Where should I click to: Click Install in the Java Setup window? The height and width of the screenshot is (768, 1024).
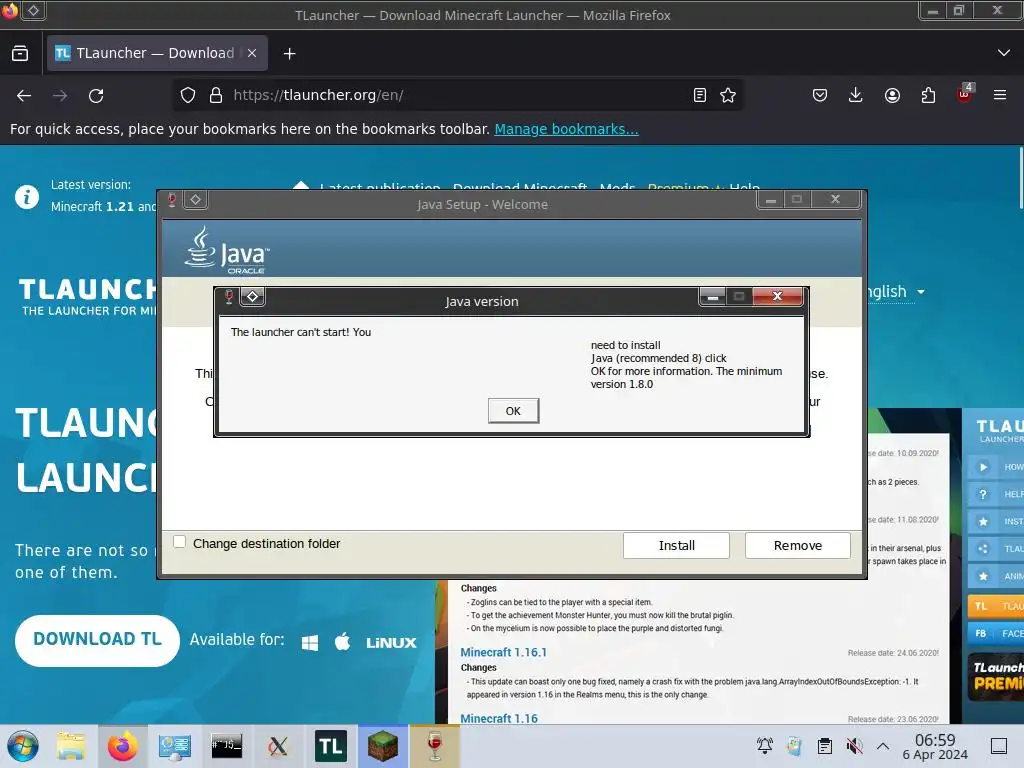(x=676, y=545)
